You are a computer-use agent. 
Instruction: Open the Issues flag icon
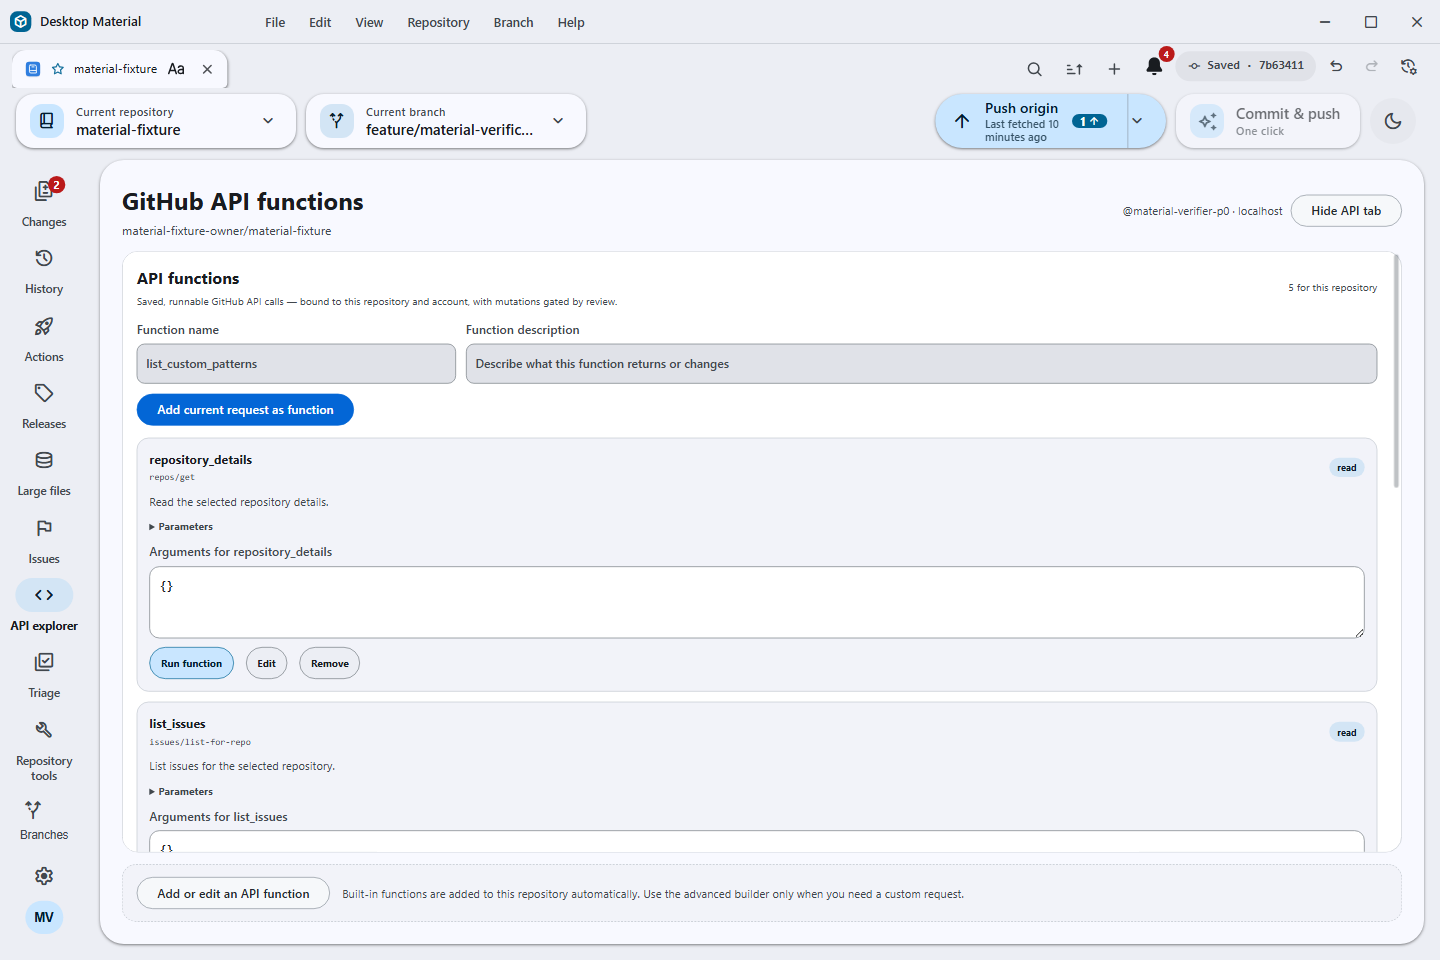44,528
